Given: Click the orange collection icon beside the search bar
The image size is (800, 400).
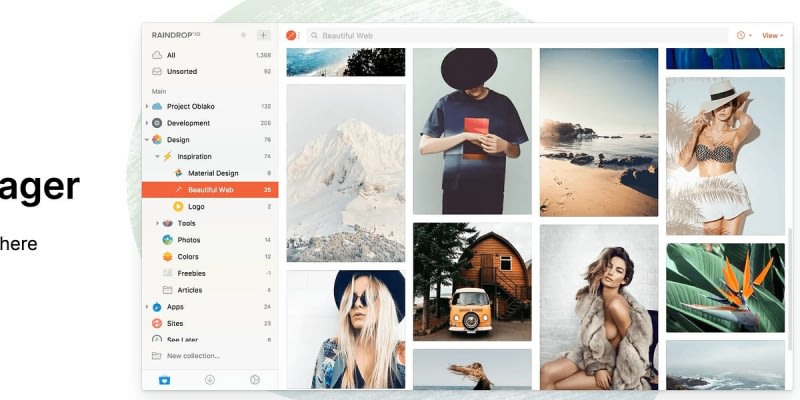Looking at the screenshot, I should [291, 35].
